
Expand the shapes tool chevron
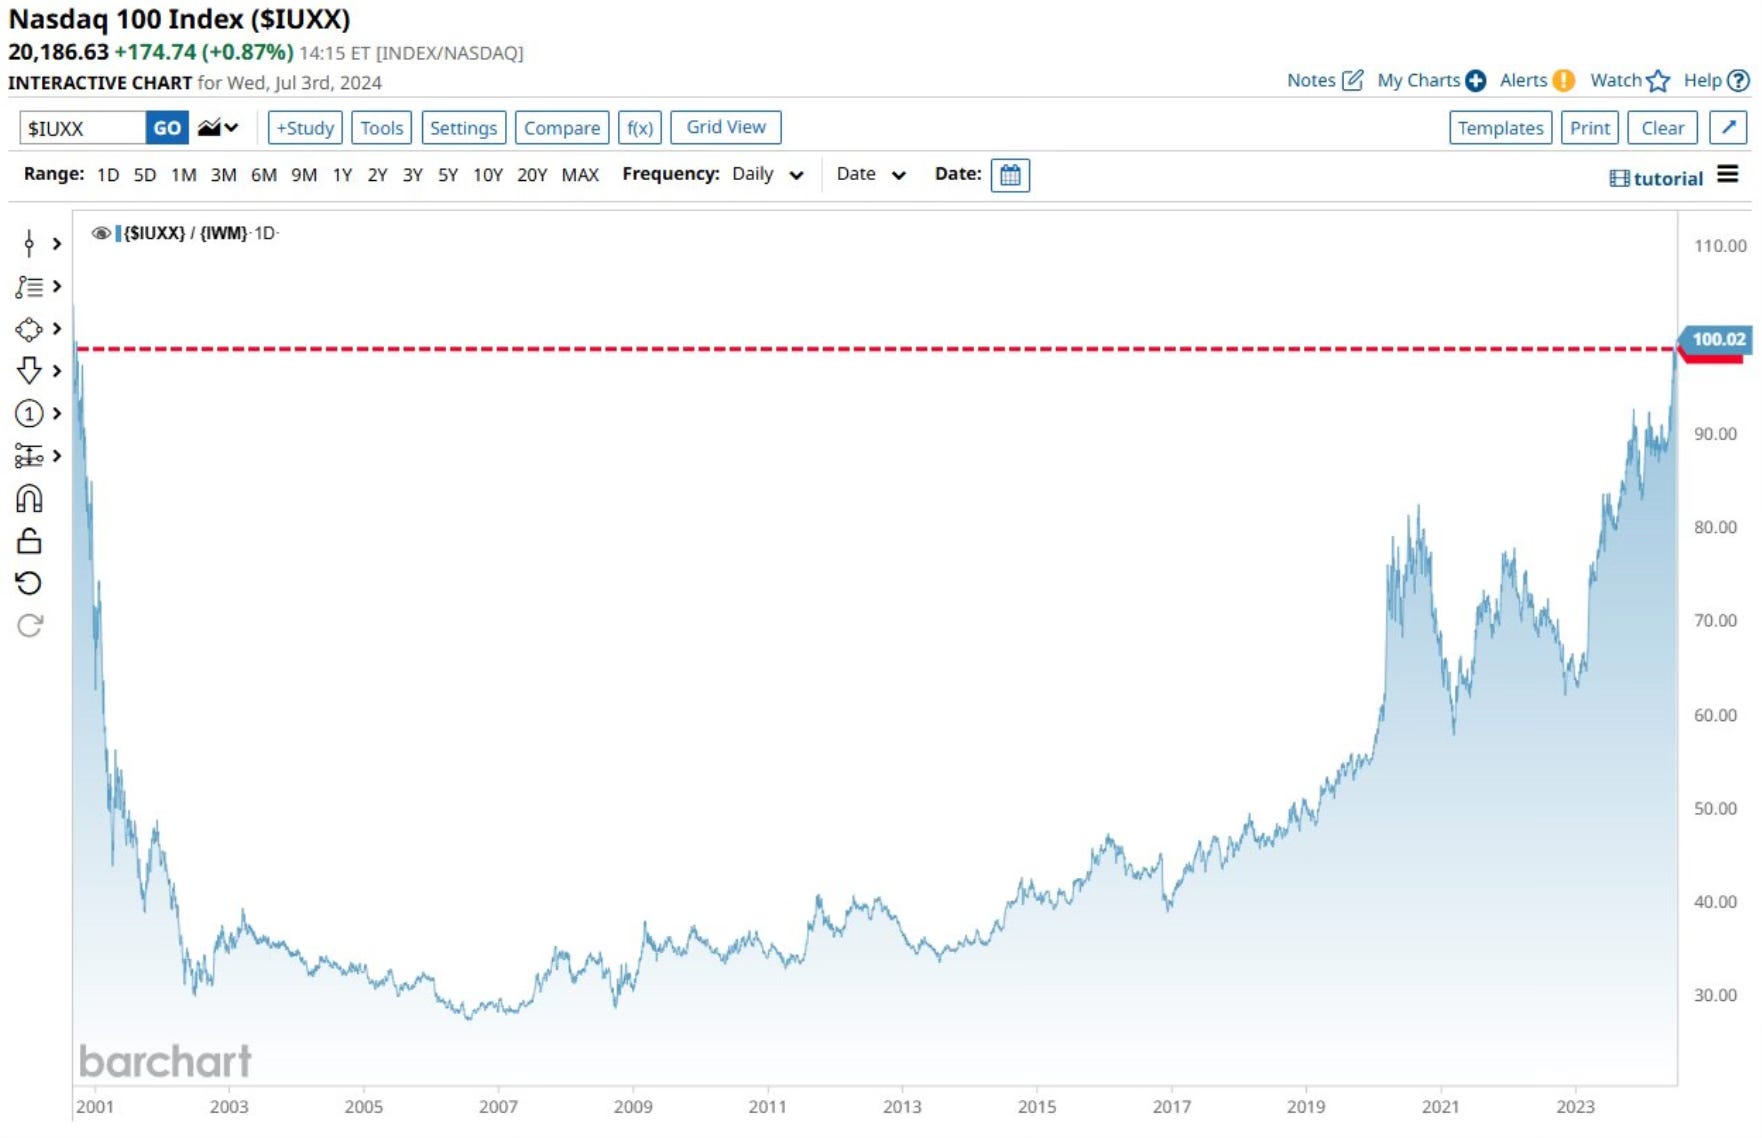tap(57, 329)
